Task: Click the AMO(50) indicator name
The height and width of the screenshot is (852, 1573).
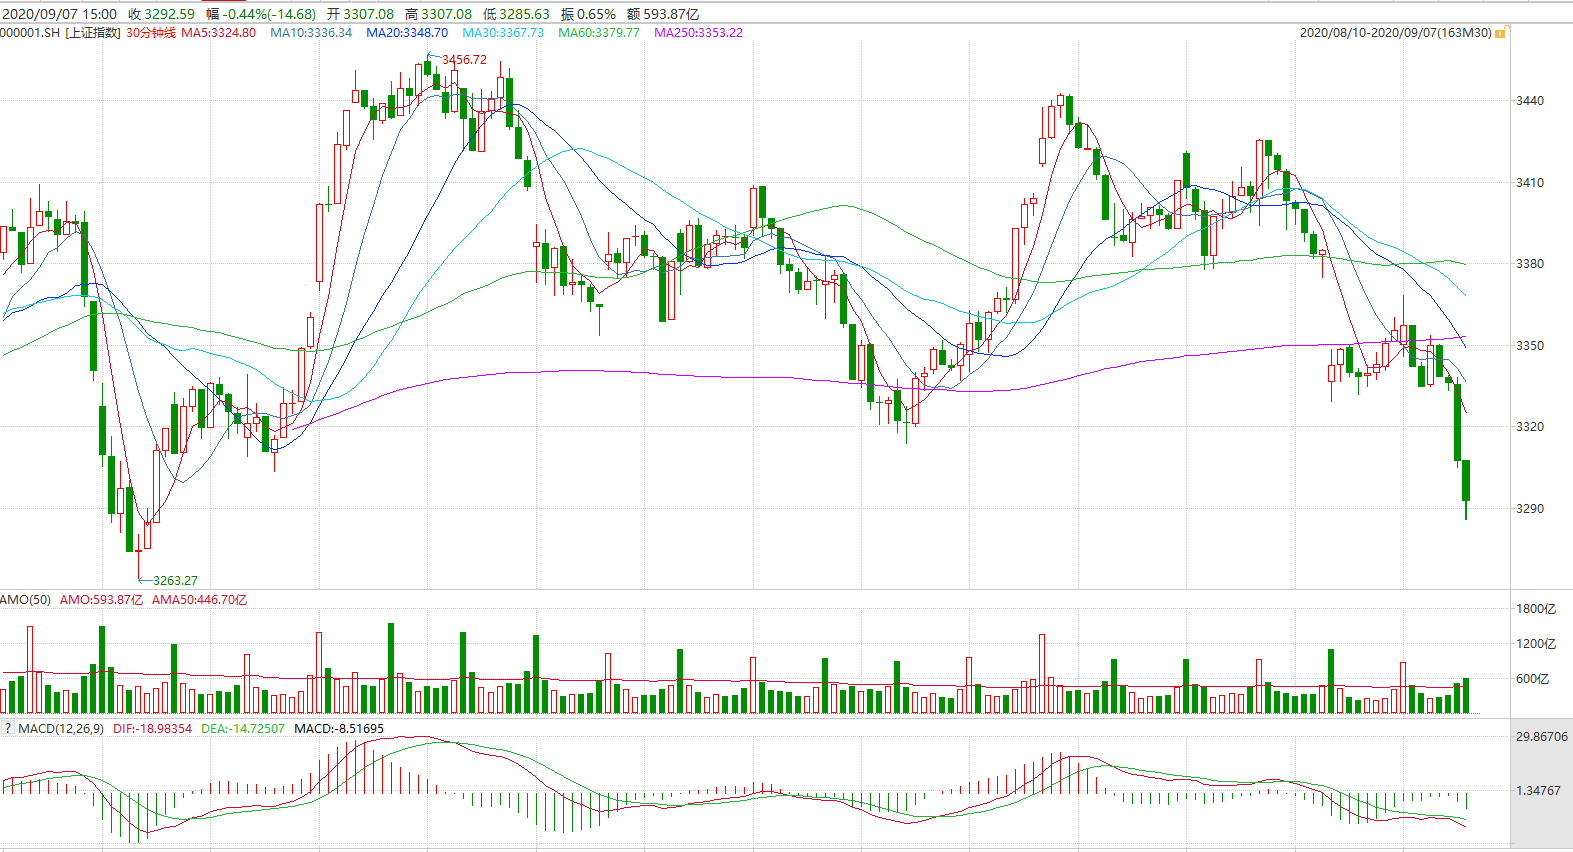Action: click(26, 600)
